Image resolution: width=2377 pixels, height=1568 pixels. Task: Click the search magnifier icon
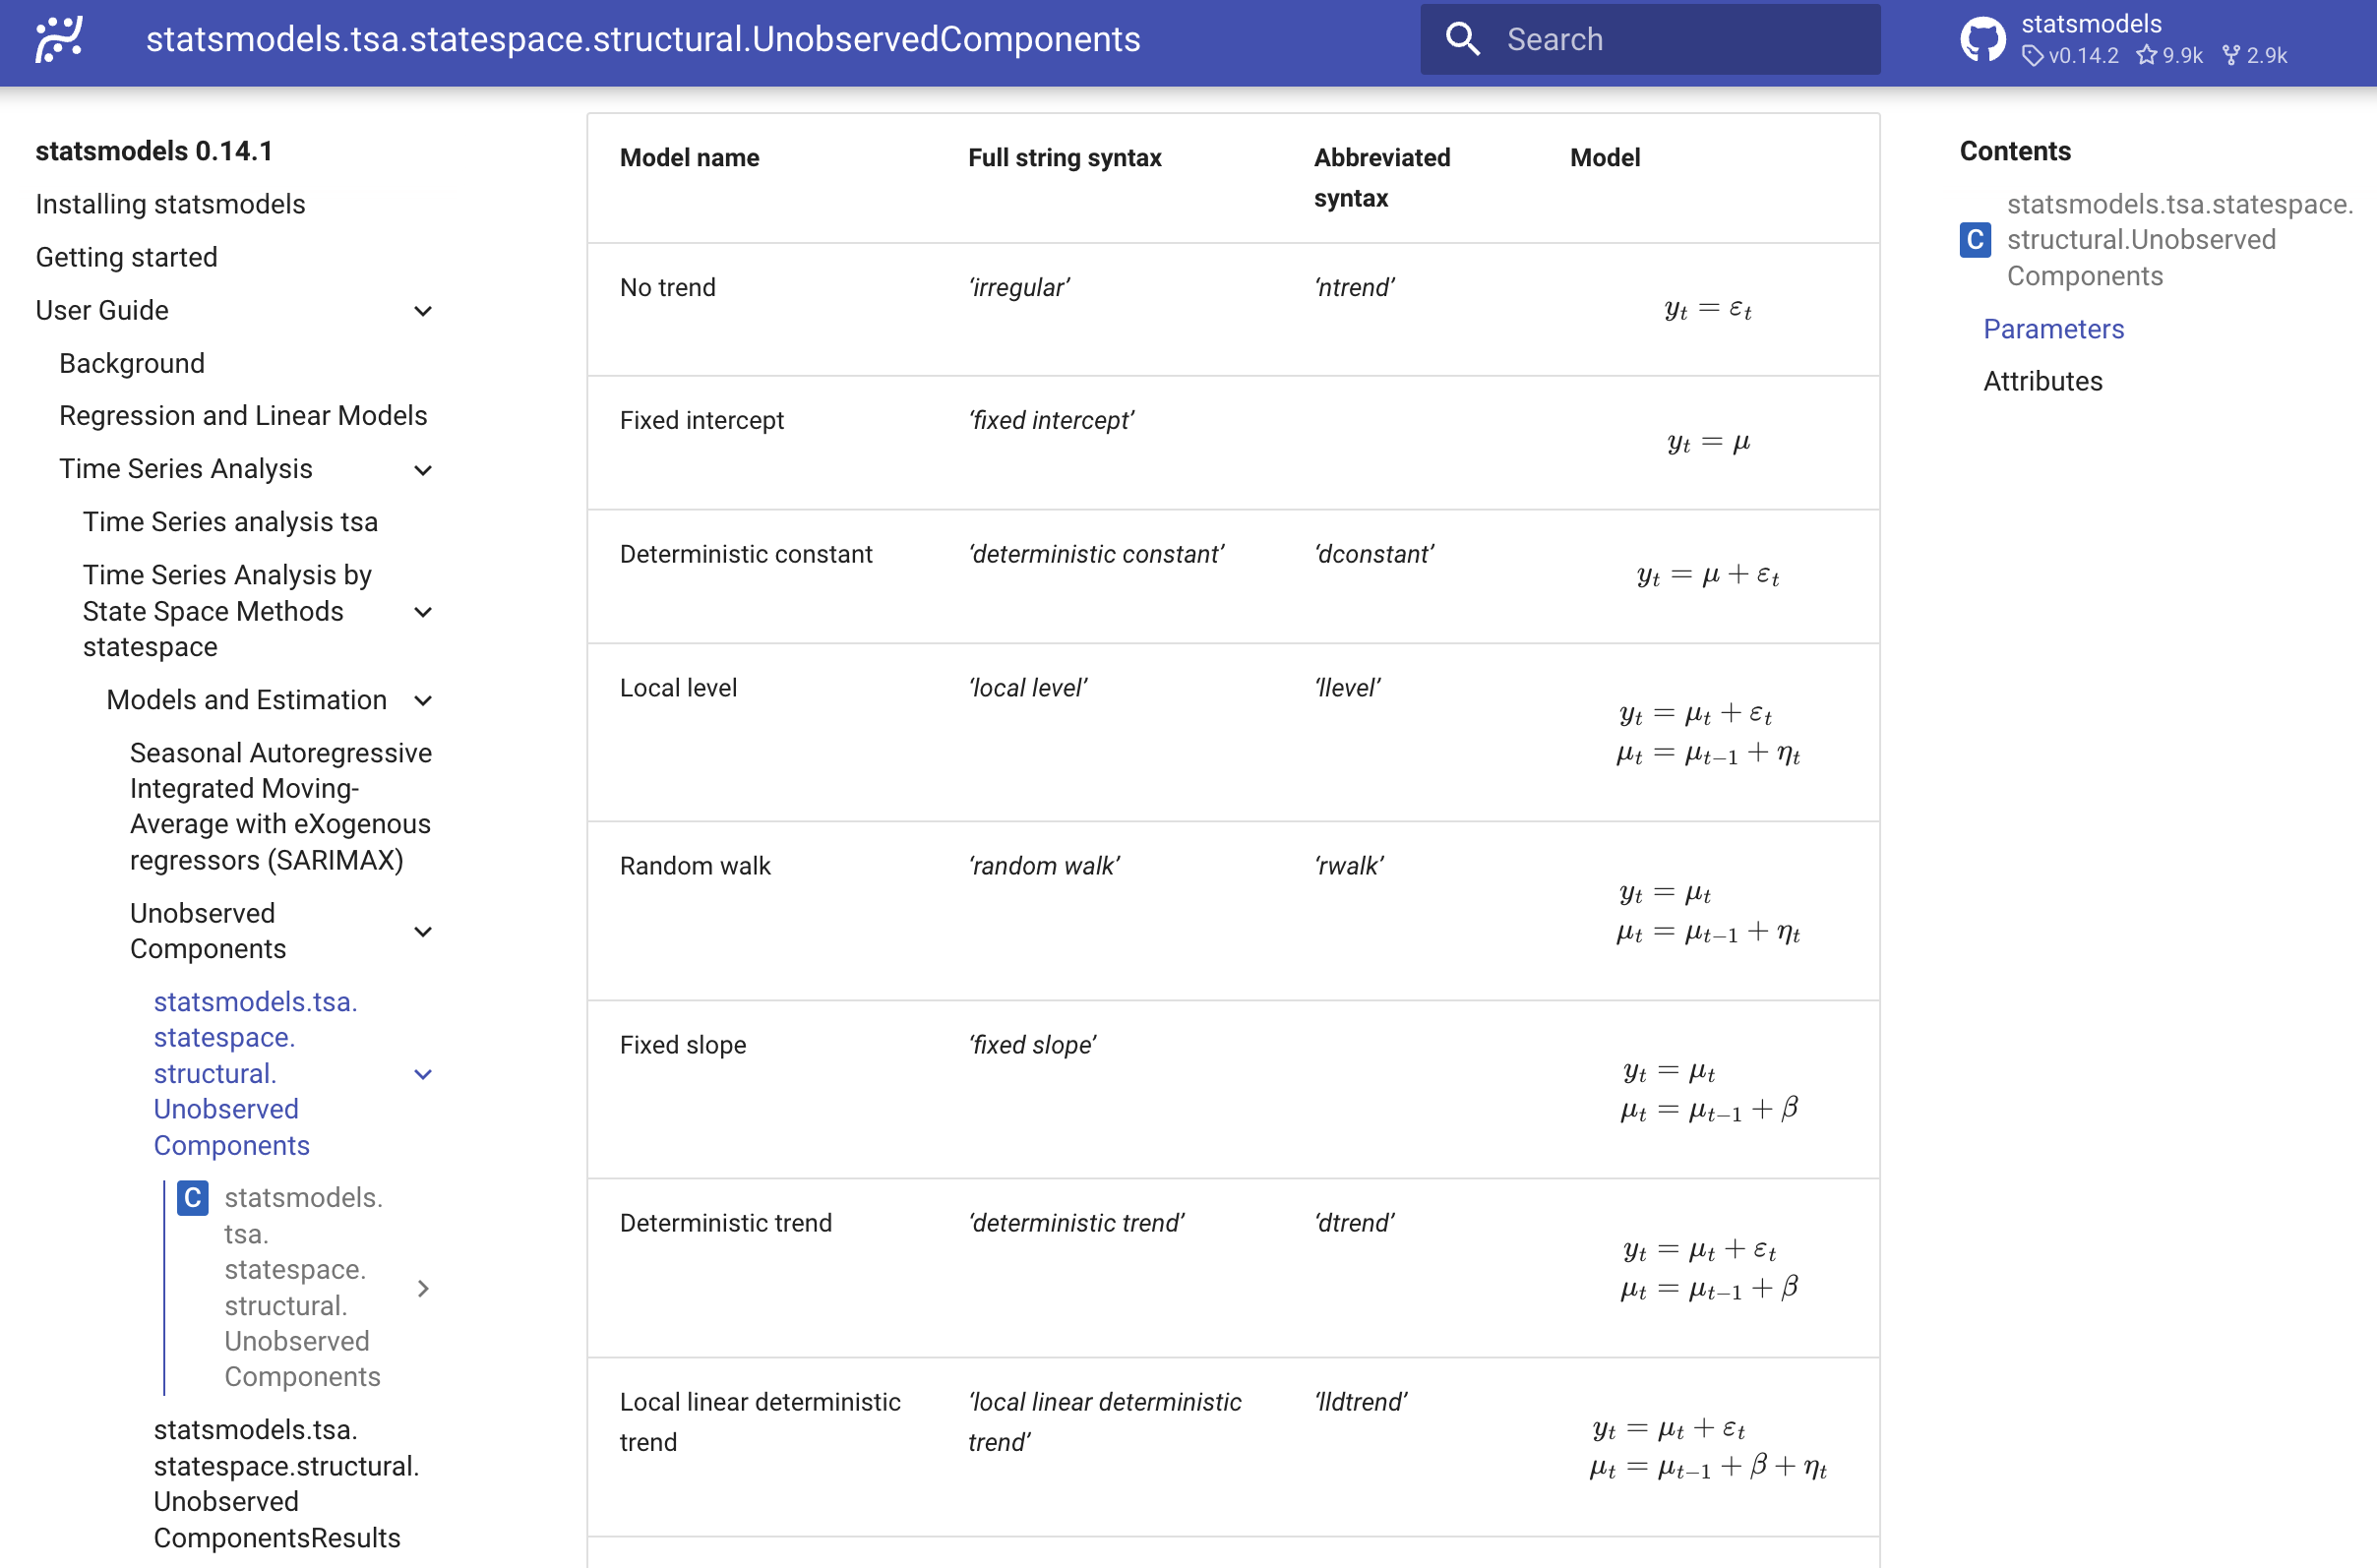[x=1462, y=39]
